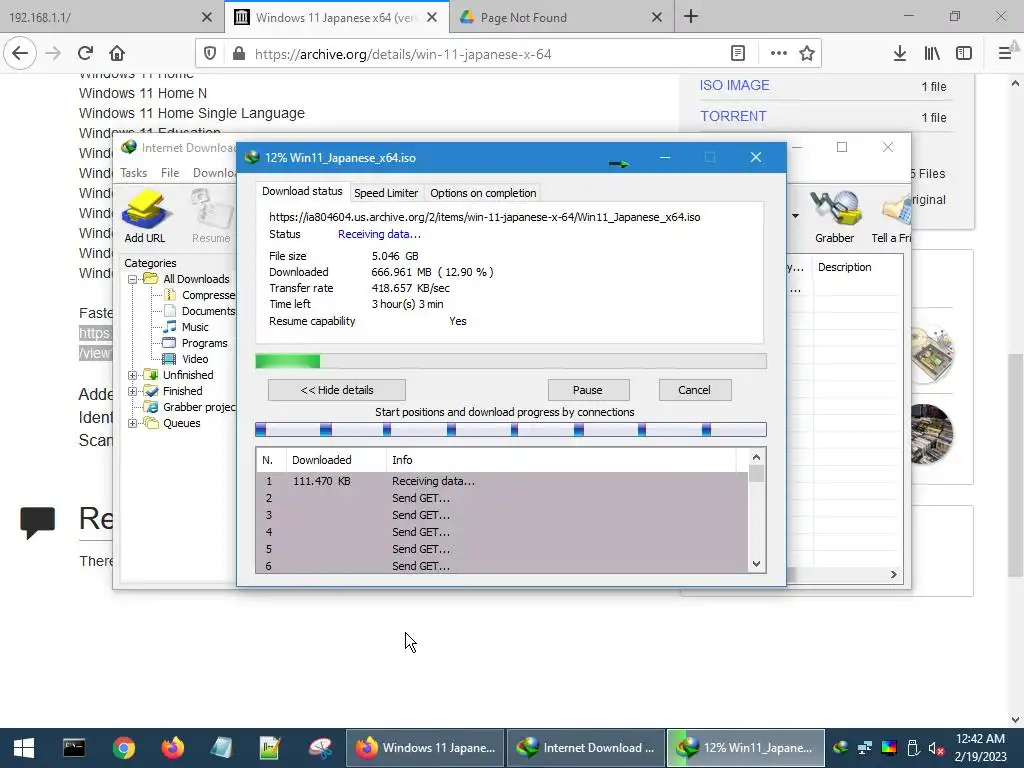Click the Reviews speech bubble icon
1024x768 pixels.
tap(37, 522)
